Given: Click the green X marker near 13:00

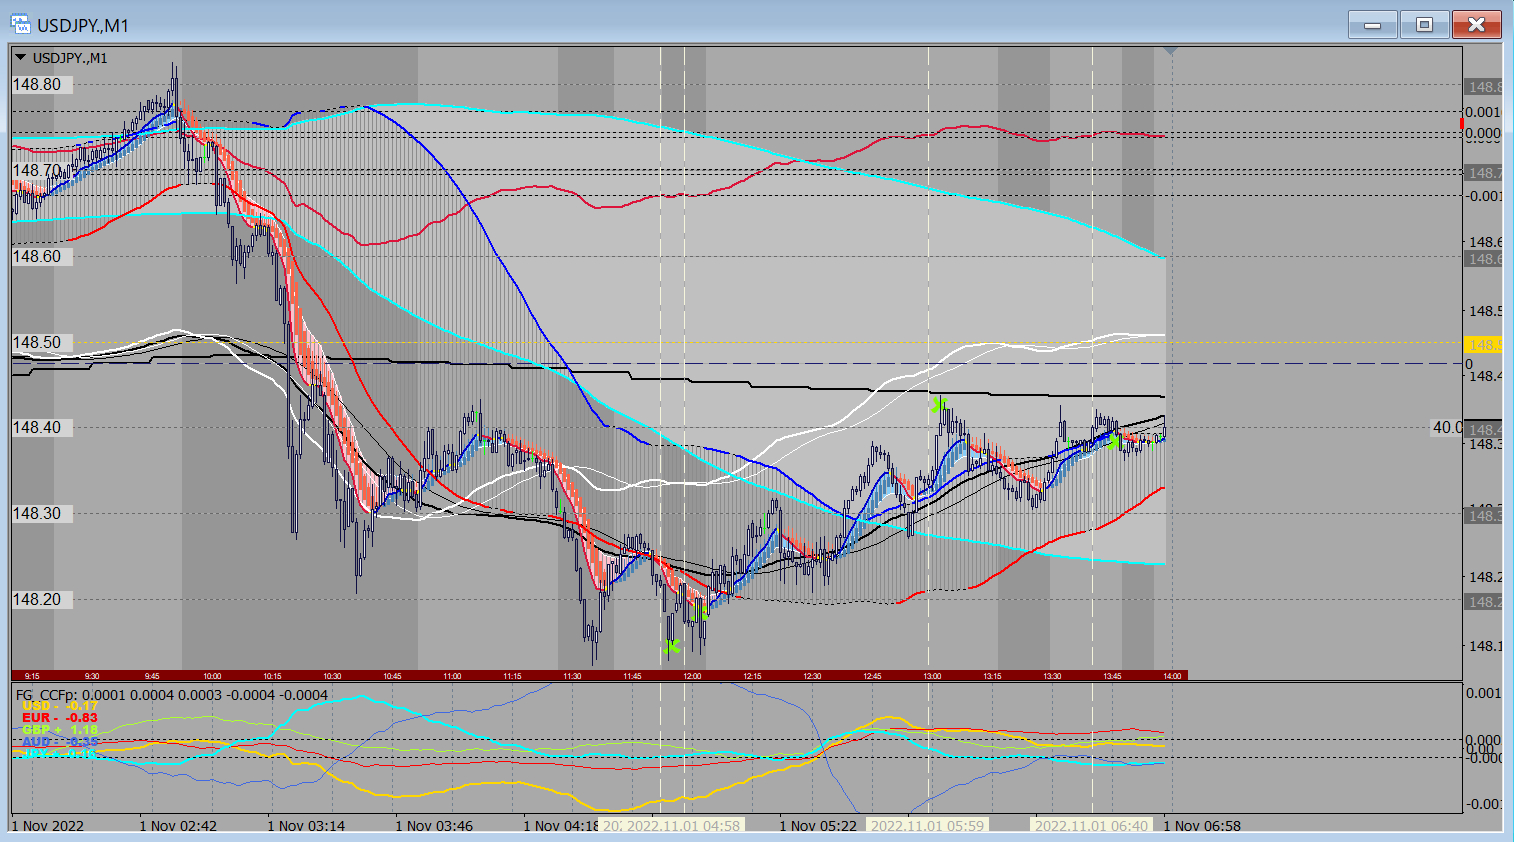Looking at the screenshot, I should point(938,405).
